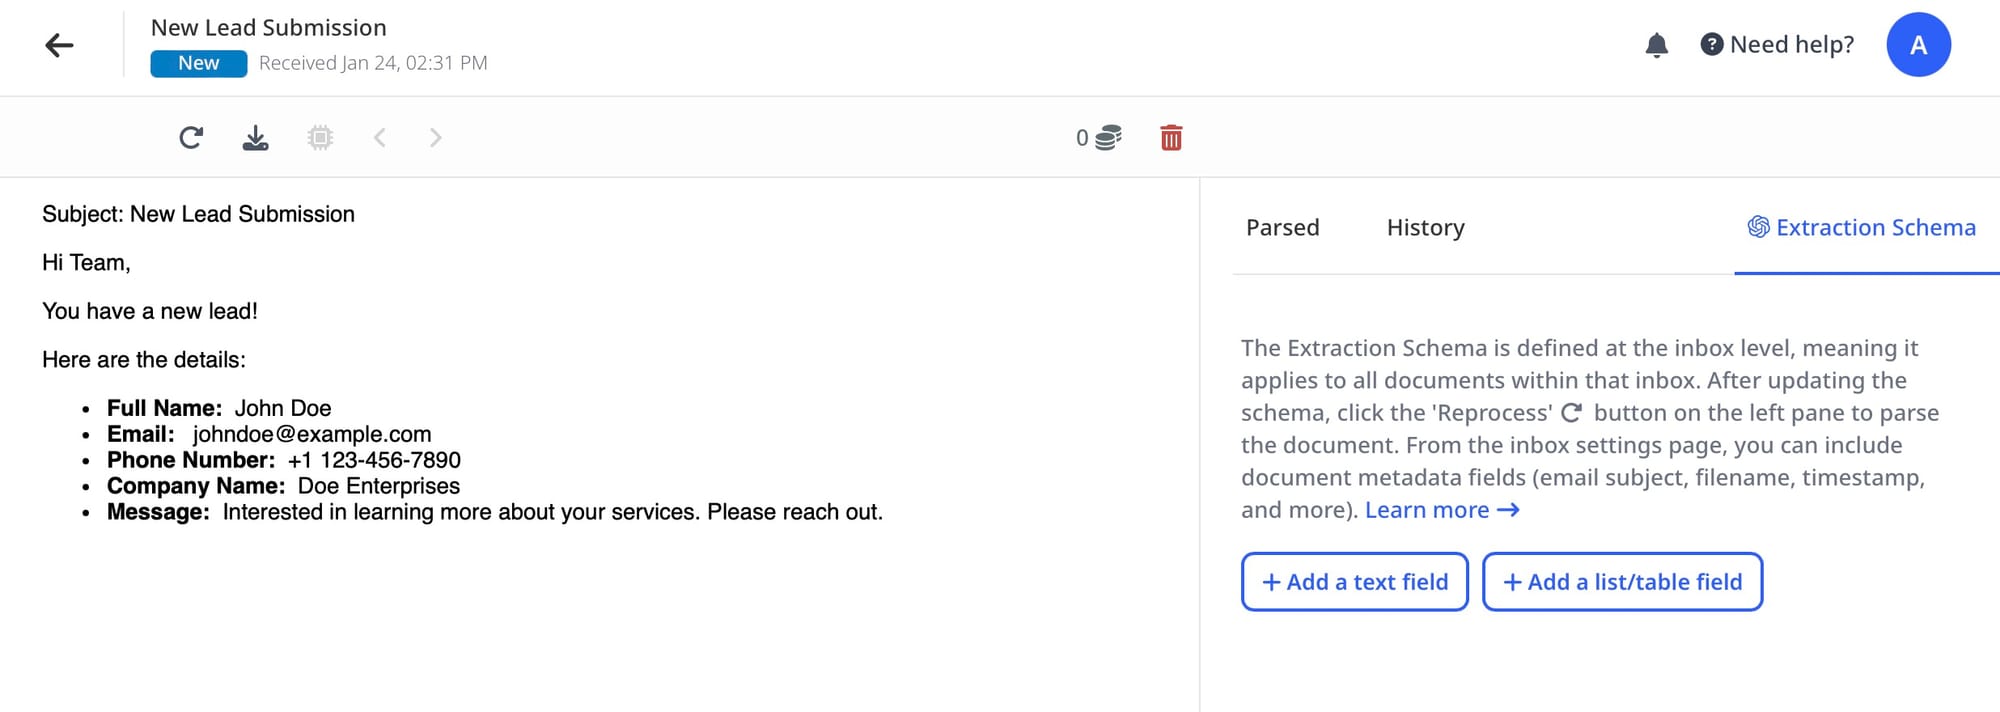Go back using the left arrow
This screenshot has height=712, width=2000.
pos(60,45)
